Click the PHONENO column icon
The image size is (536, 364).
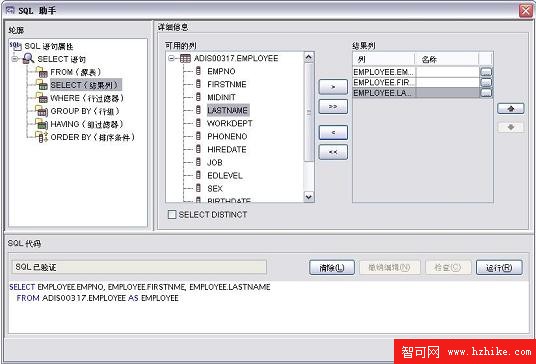tap(198, 136)
